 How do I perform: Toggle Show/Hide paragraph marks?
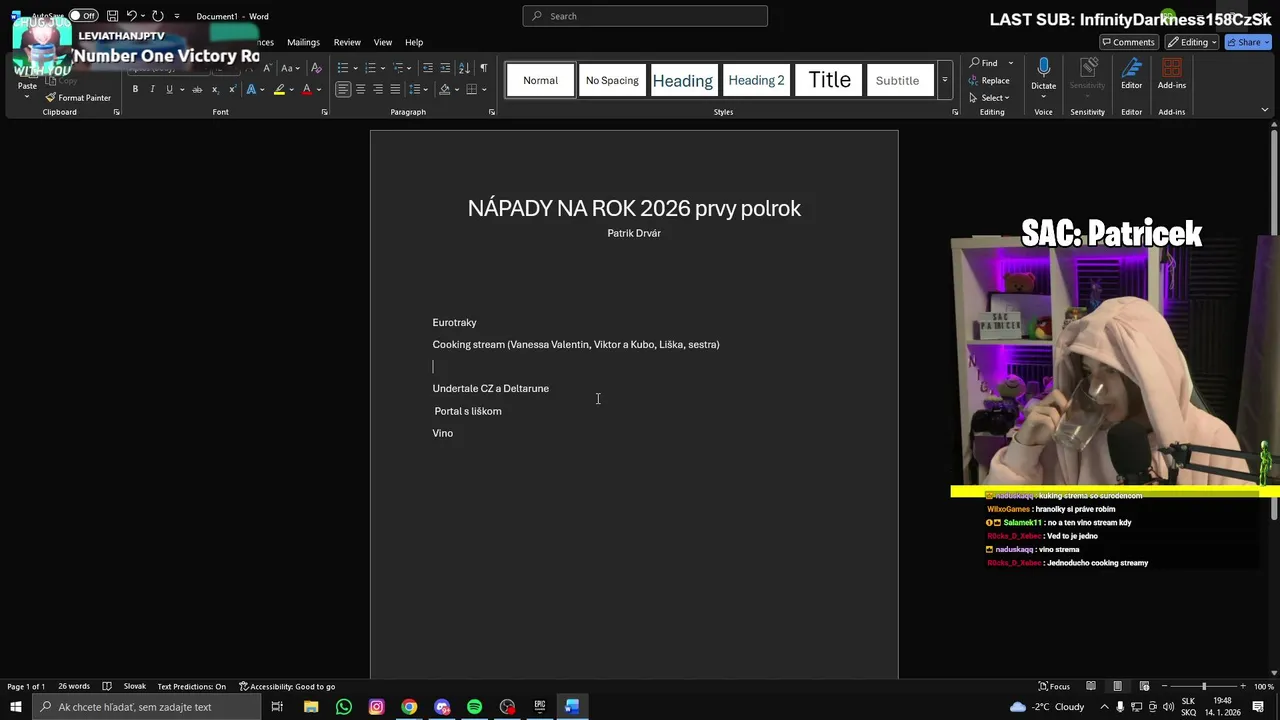pyautogui.click(x=484, y=68)
